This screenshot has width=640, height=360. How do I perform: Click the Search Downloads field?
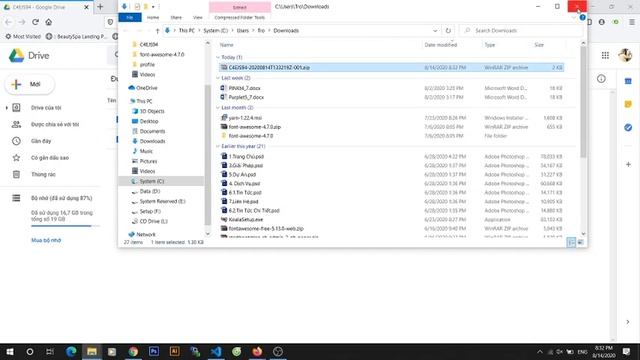tap(520, 31)
